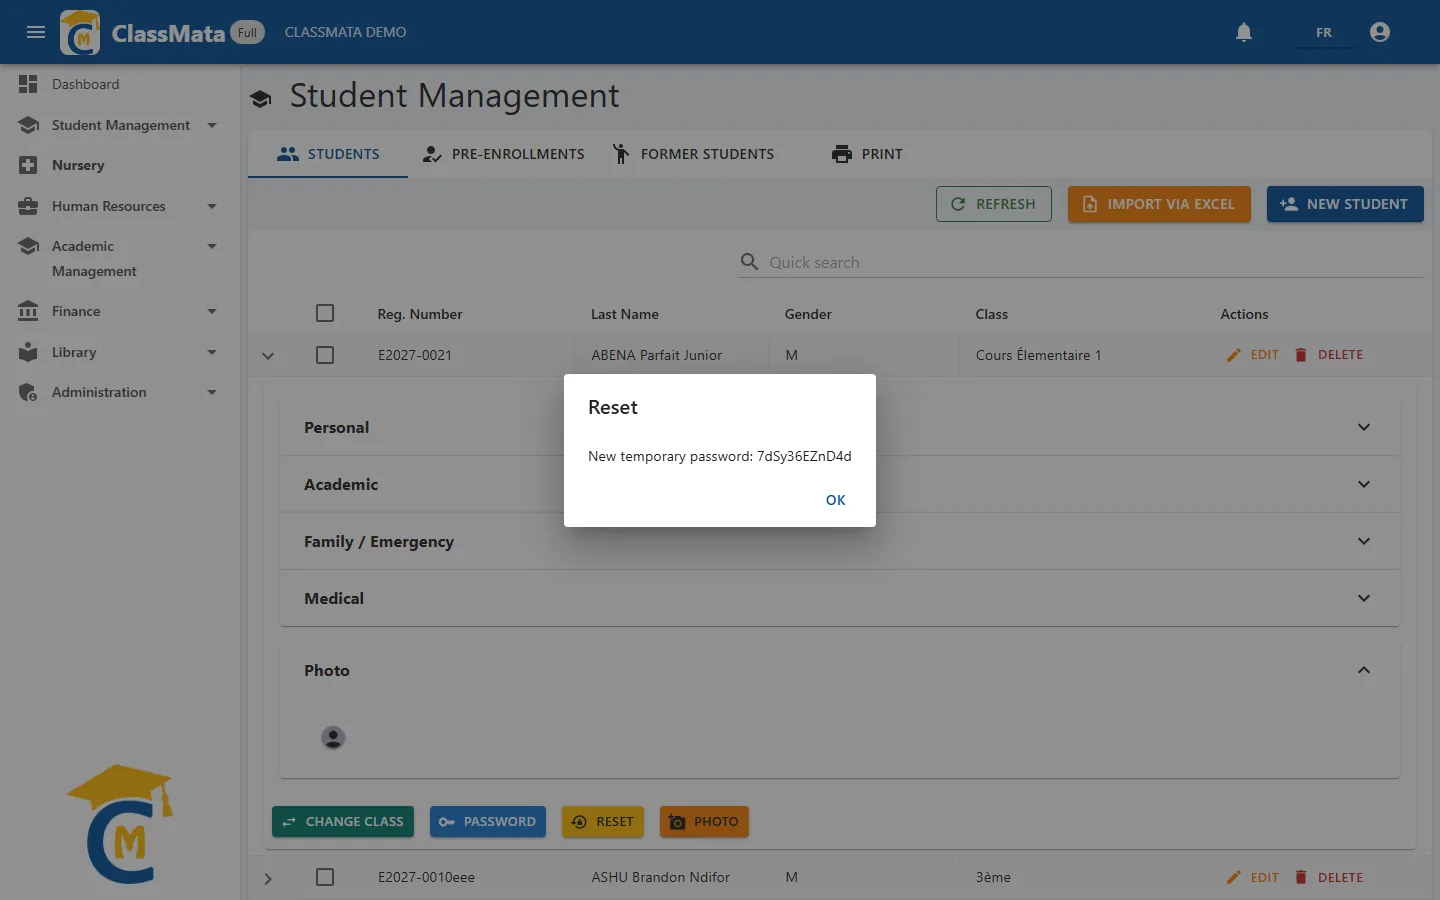Open the notifications bell
The width and height of the screenshot is (1440, 900).
coord(1244,32)
